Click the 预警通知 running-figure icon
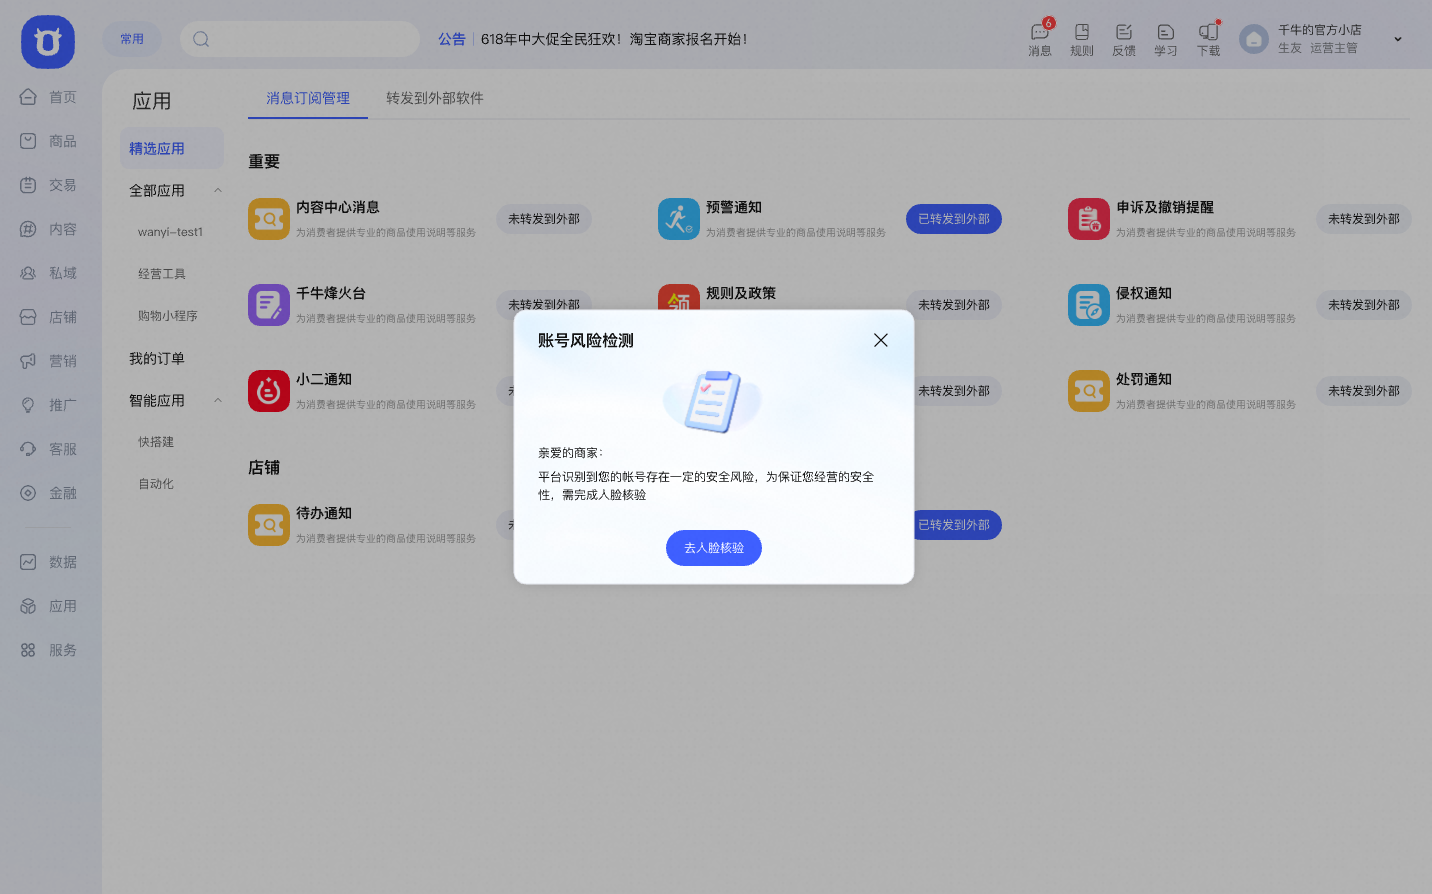 679,219
